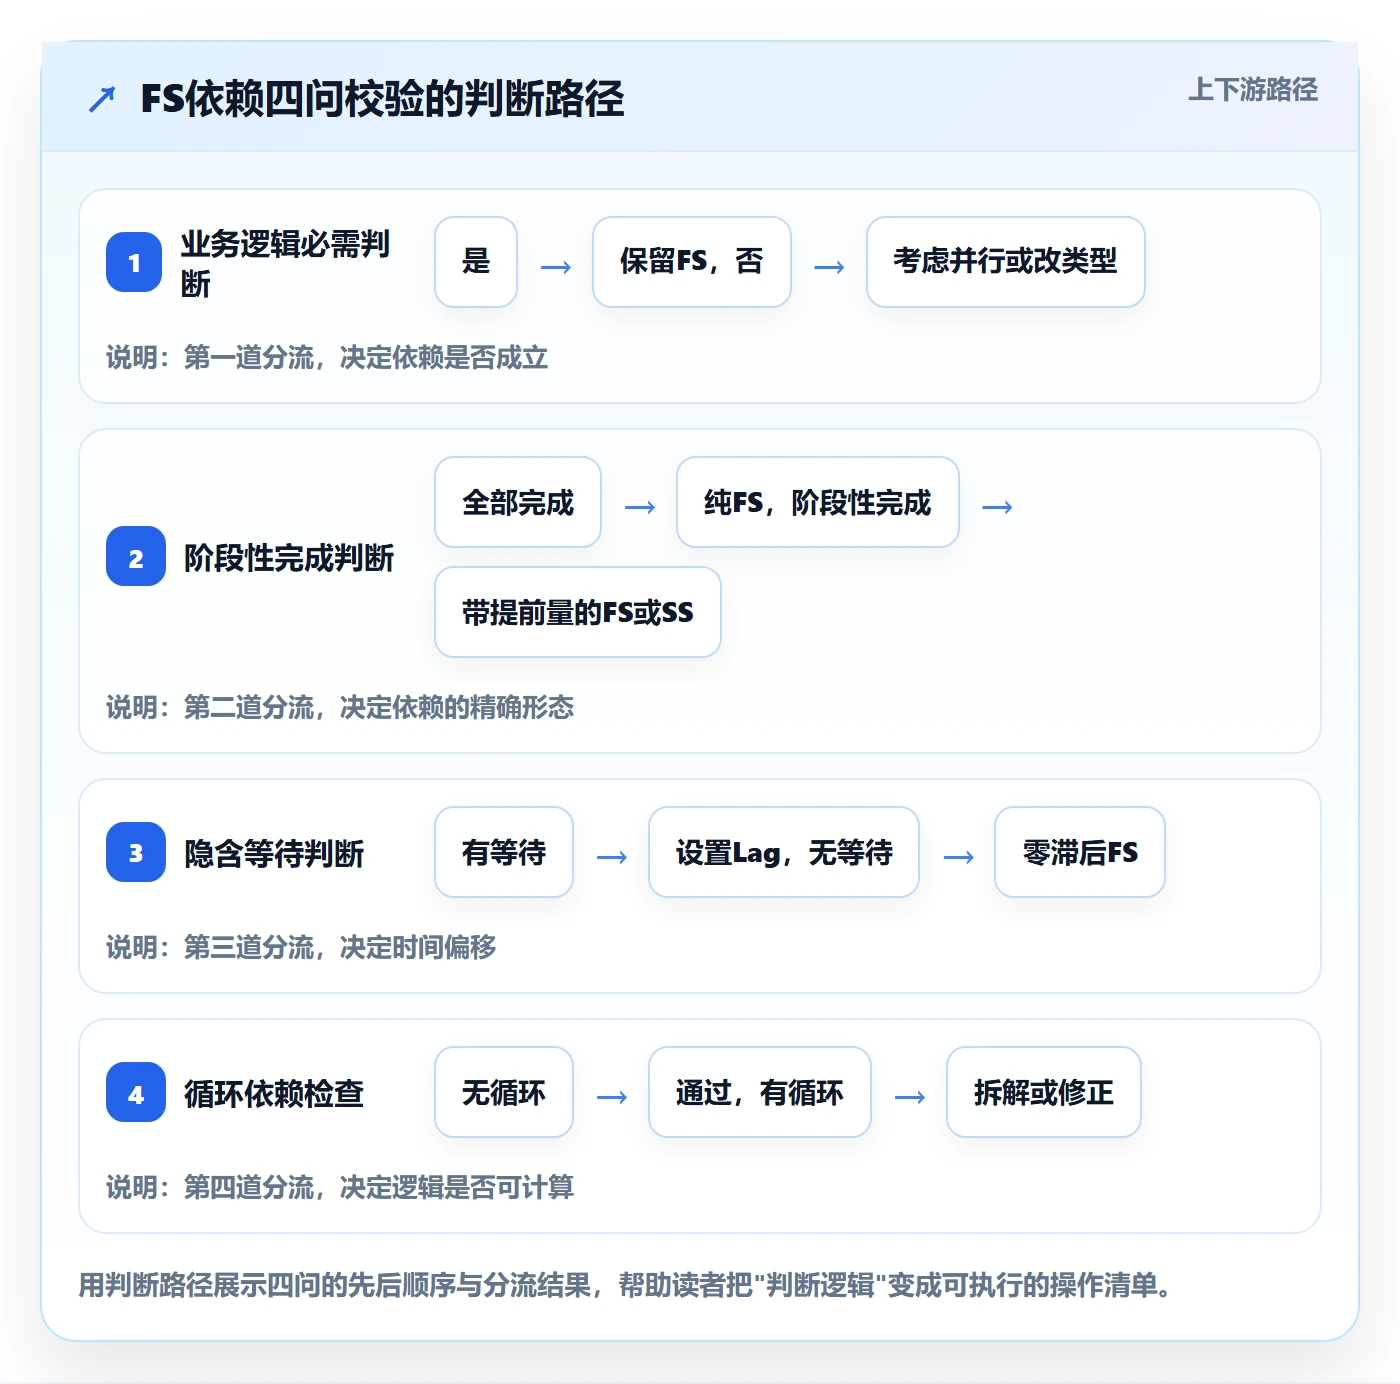Click the 上下游路径 label in the header

click(x=1252, y=90)
